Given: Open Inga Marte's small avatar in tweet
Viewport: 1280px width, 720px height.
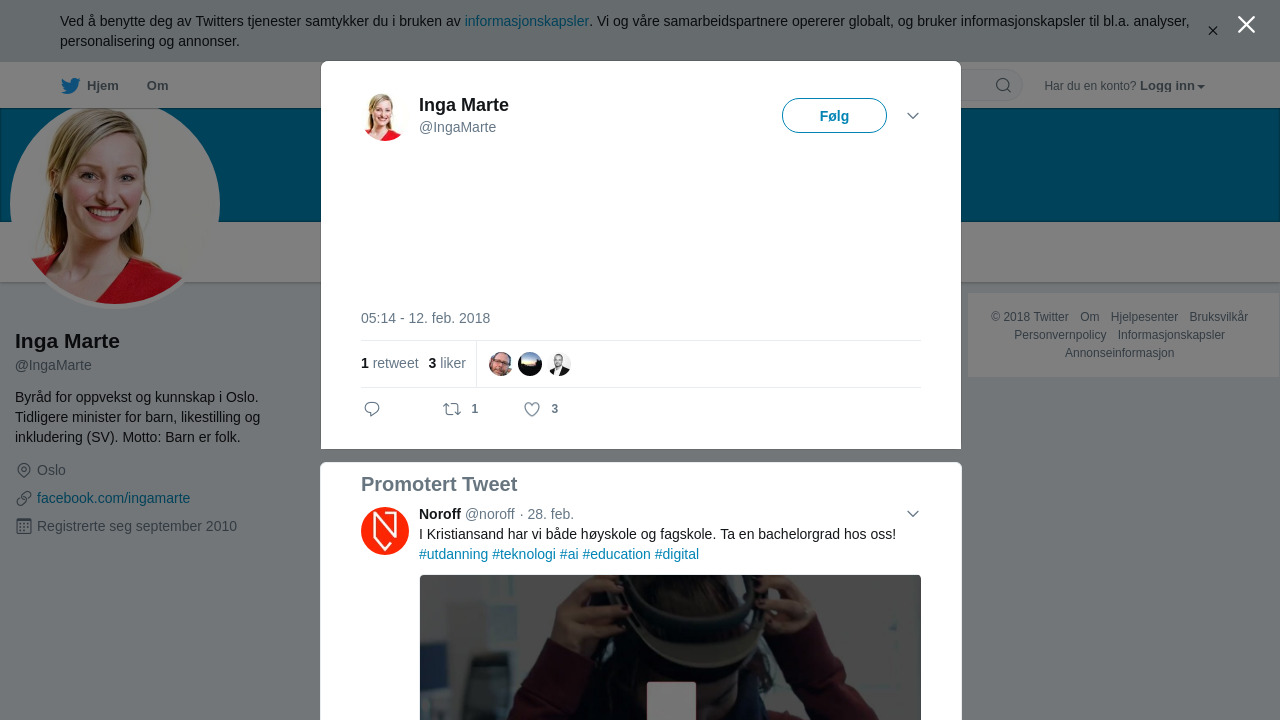Looking at the screenshot, I should click(383, 117).
